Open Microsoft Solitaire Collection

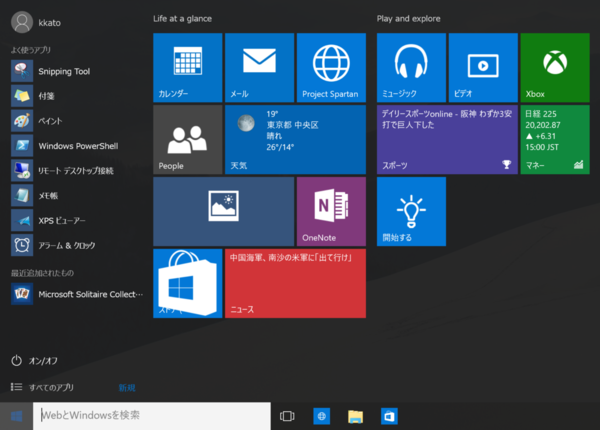(77, 294)
